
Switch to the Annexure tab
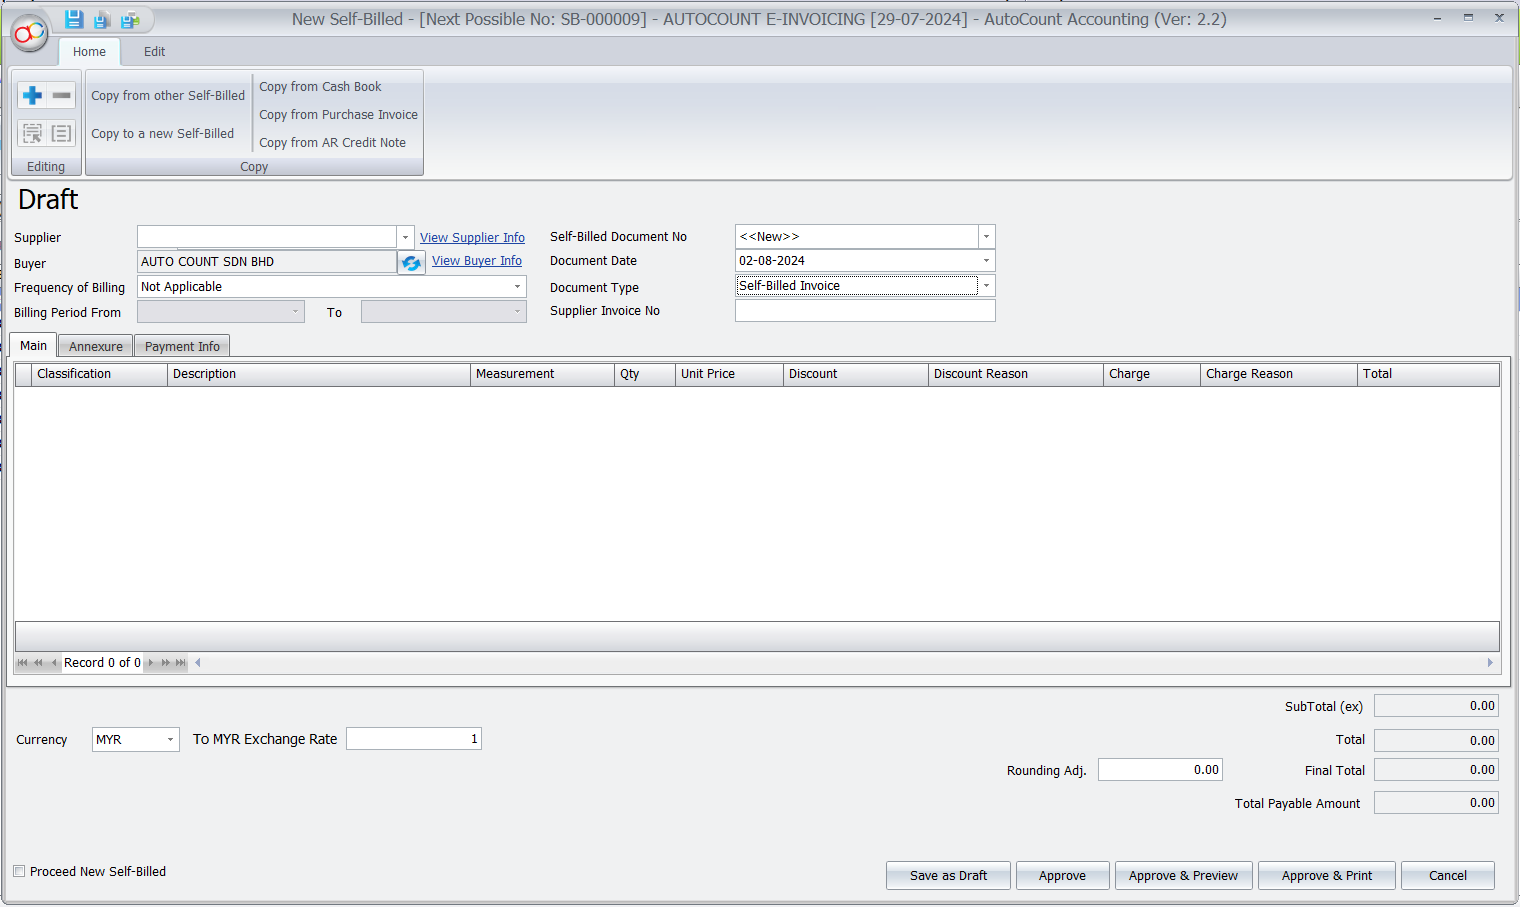(95, 346)
